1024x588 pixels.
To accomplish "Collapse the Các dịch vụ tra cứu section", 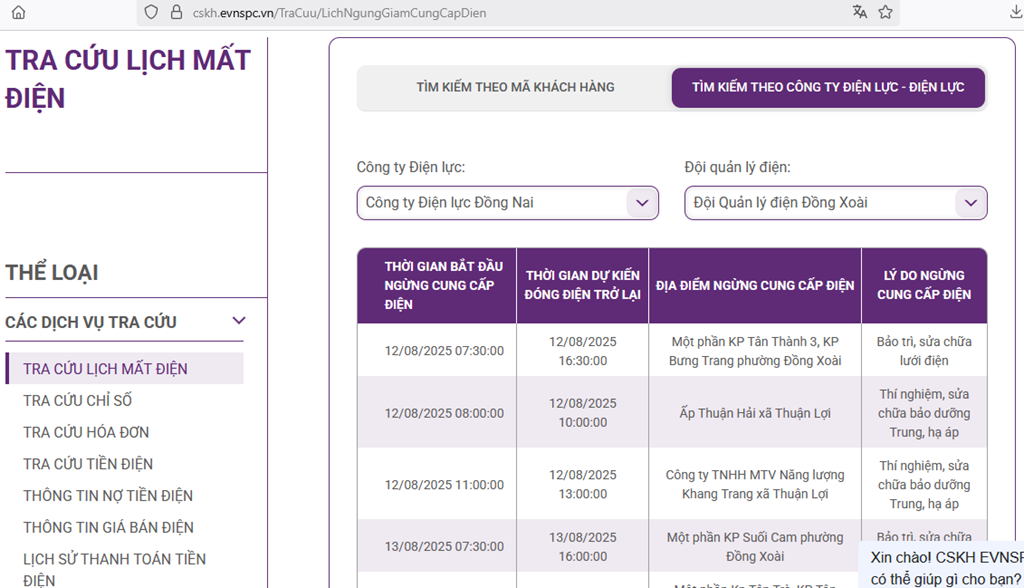I will (x=238, y=321).
